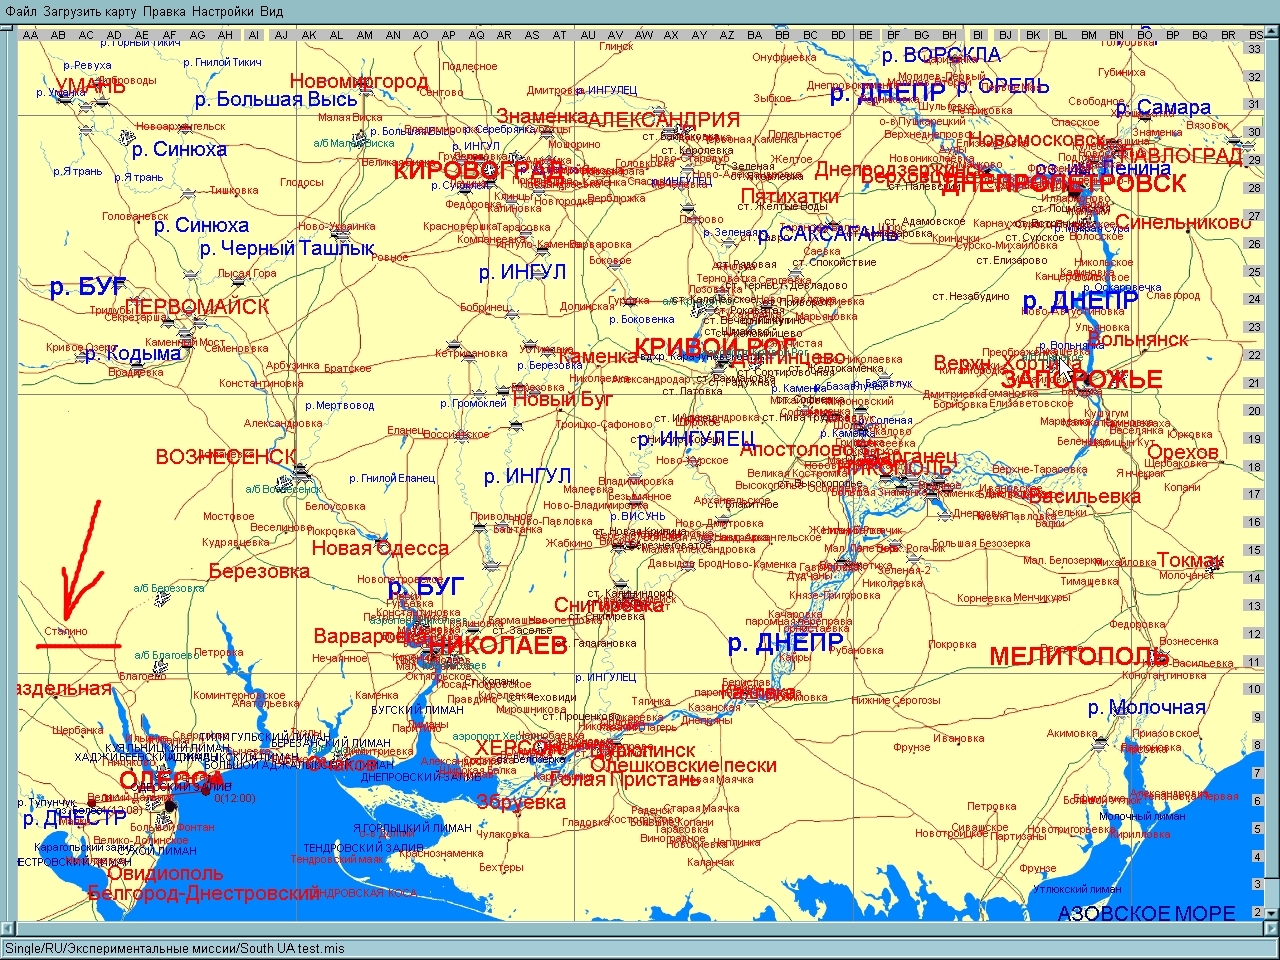The width and height of the screenshot is (1280, 960).
Task: Click the Орехов town label
Action: [x=1183, y=452]
